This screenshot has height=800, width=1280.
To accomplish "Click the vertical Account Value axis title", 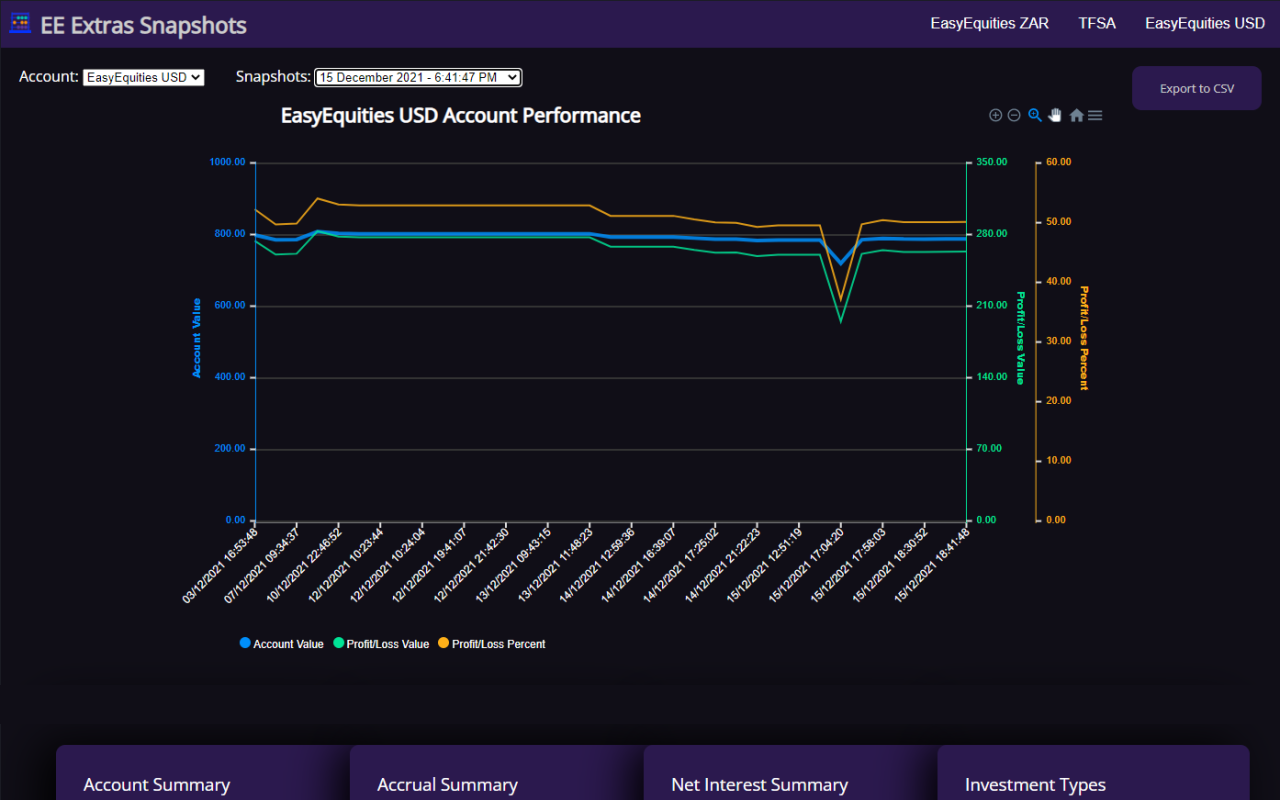I will (x=197, y=338).
